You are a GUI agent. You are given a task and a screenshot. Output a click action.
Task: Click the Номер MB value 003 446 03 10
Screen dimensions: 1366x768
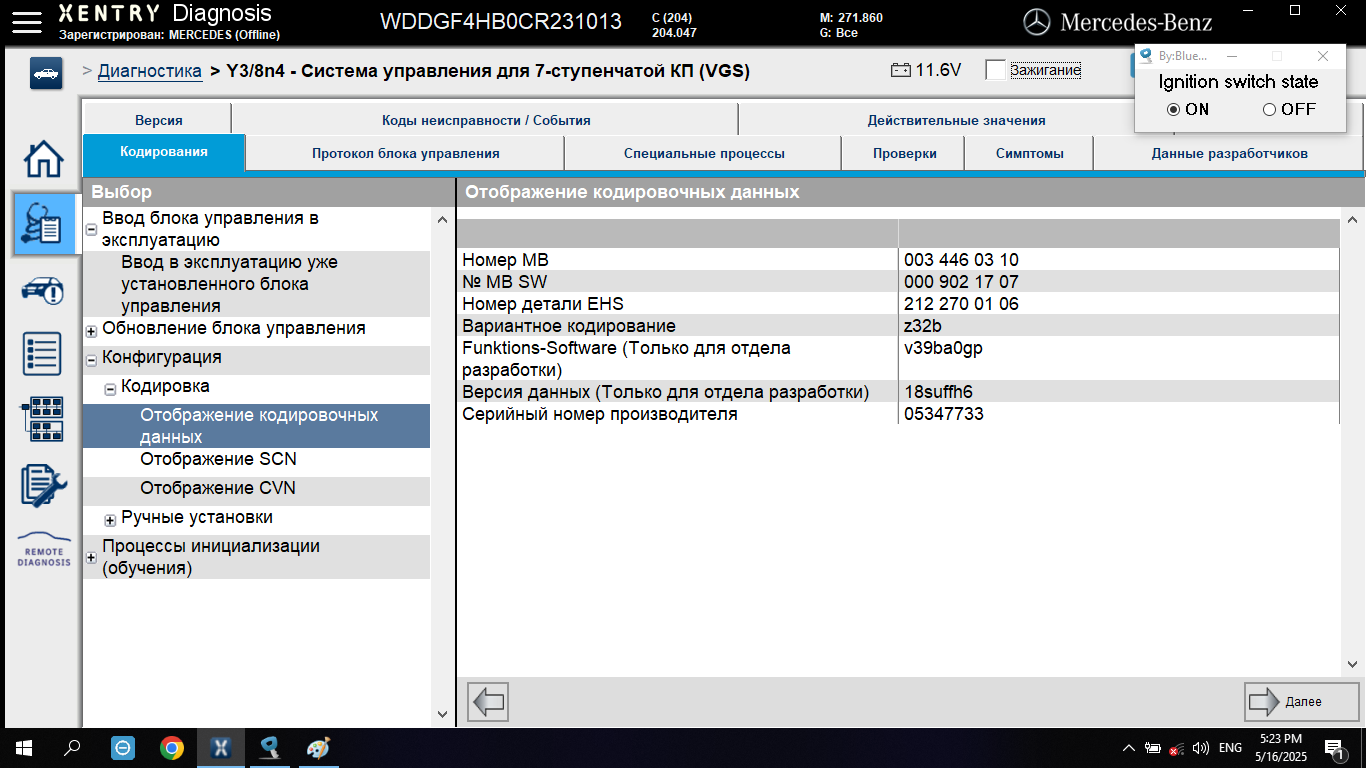pyautogui.click(x=961, y=260)
